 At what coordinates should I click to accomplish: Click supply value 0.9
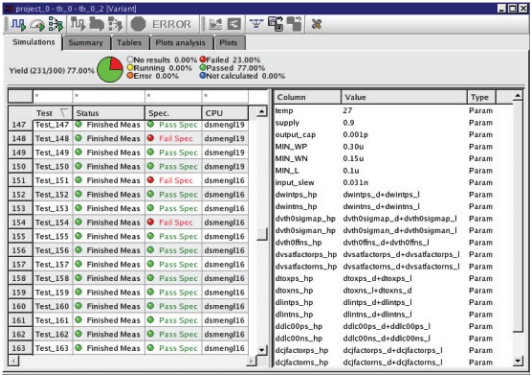(x=348, y=123)
